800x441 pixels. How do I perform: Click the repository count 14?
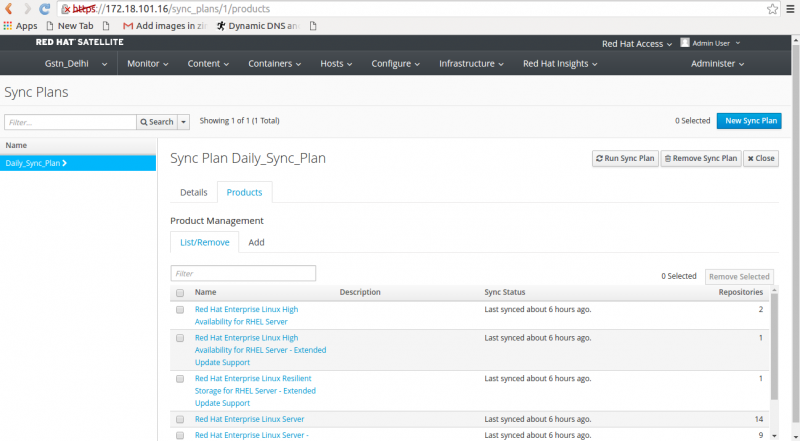(759, 419)
